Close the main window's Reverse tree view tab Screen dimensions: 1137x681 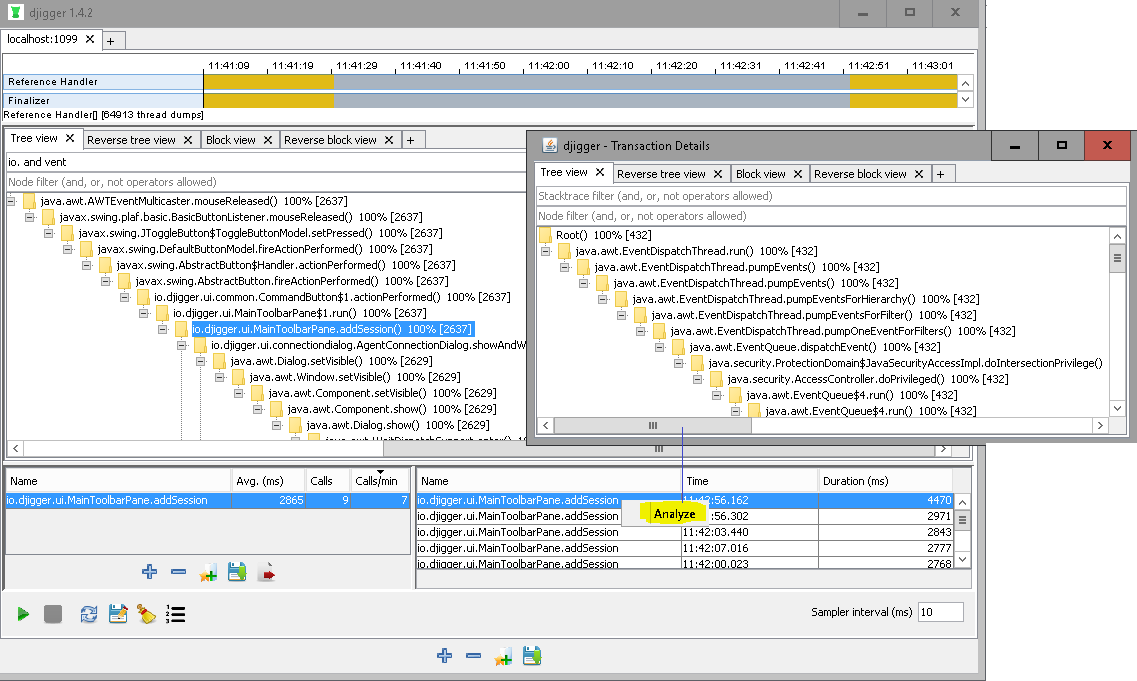188,140
